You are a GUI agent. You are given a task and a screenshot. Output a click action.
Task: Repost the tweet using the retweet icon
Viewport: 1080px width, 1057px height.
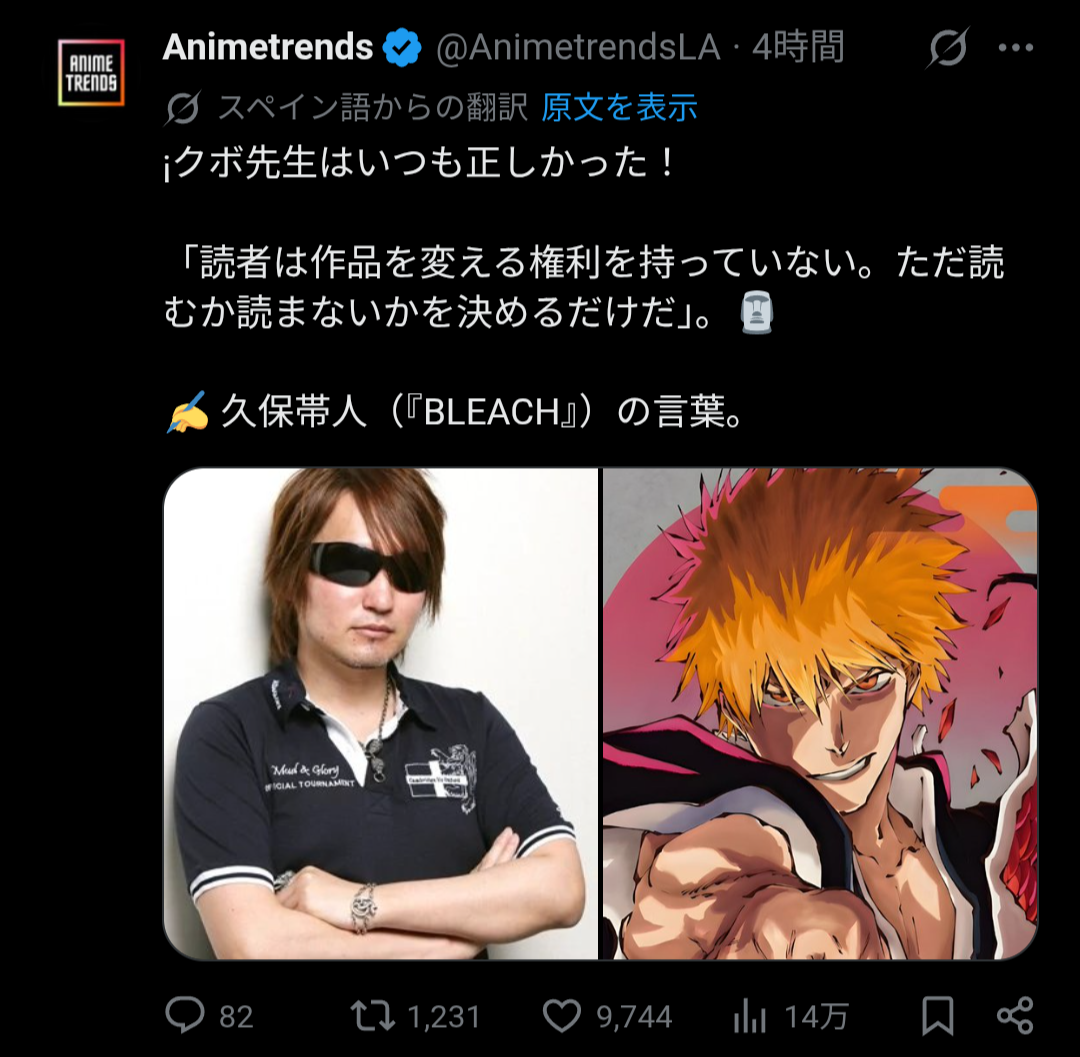click(372, 1016)
